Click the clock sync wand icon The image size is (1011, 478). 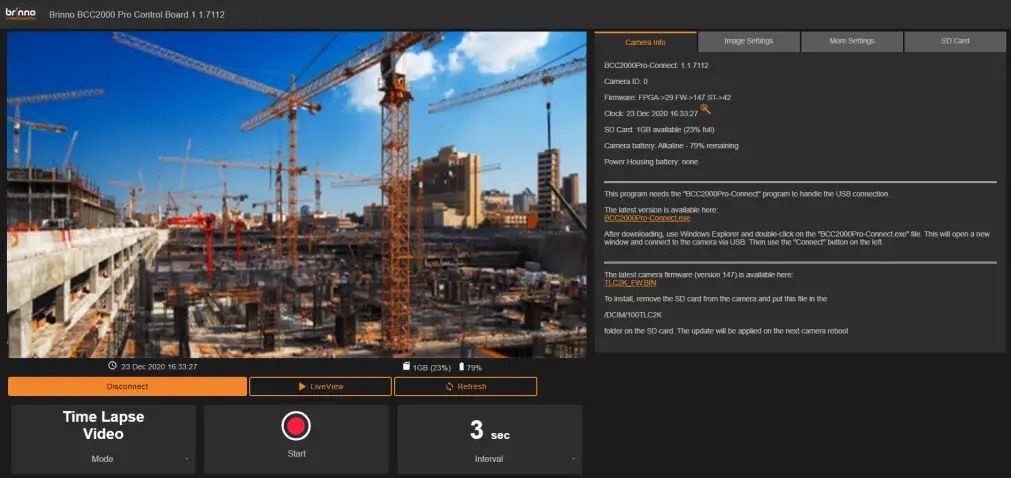click(706, 110)
